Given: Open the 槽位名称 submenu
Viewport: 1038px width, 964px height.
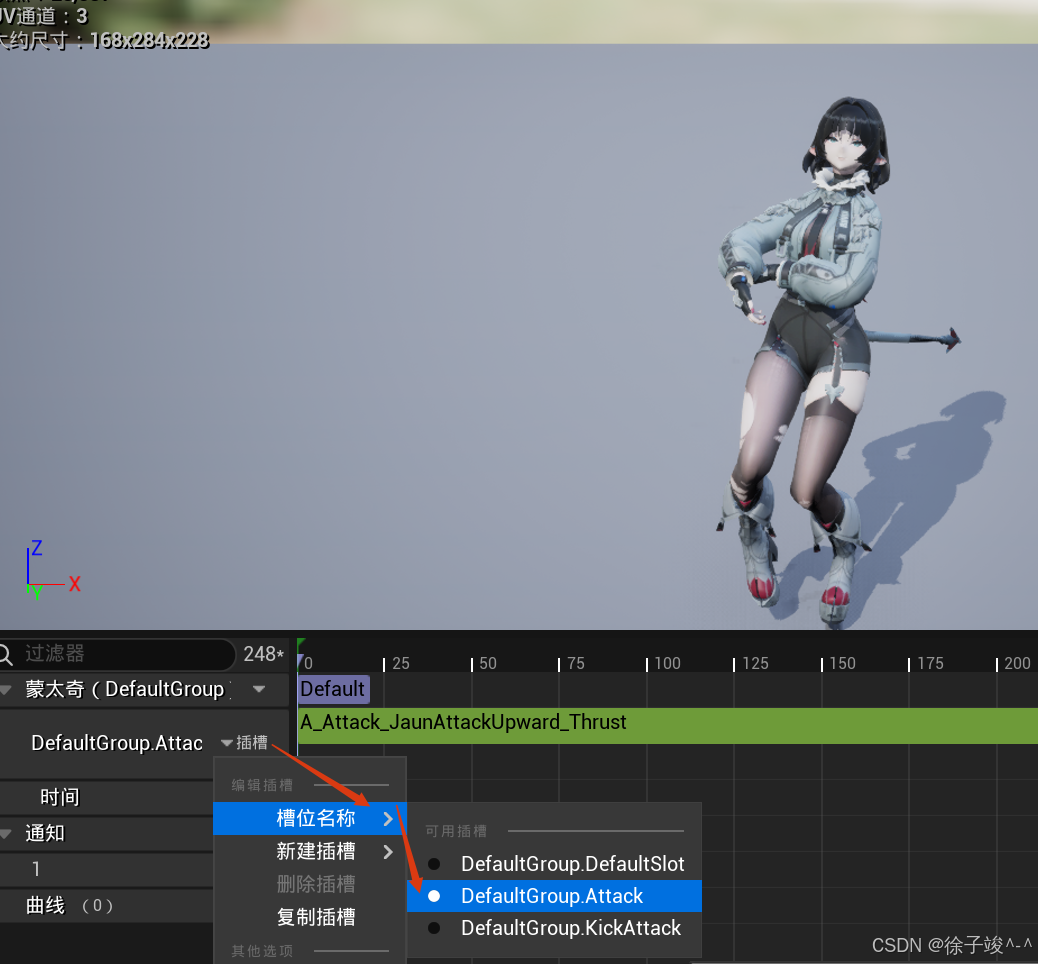Looking at the screenshot, I should pos(309,818).
